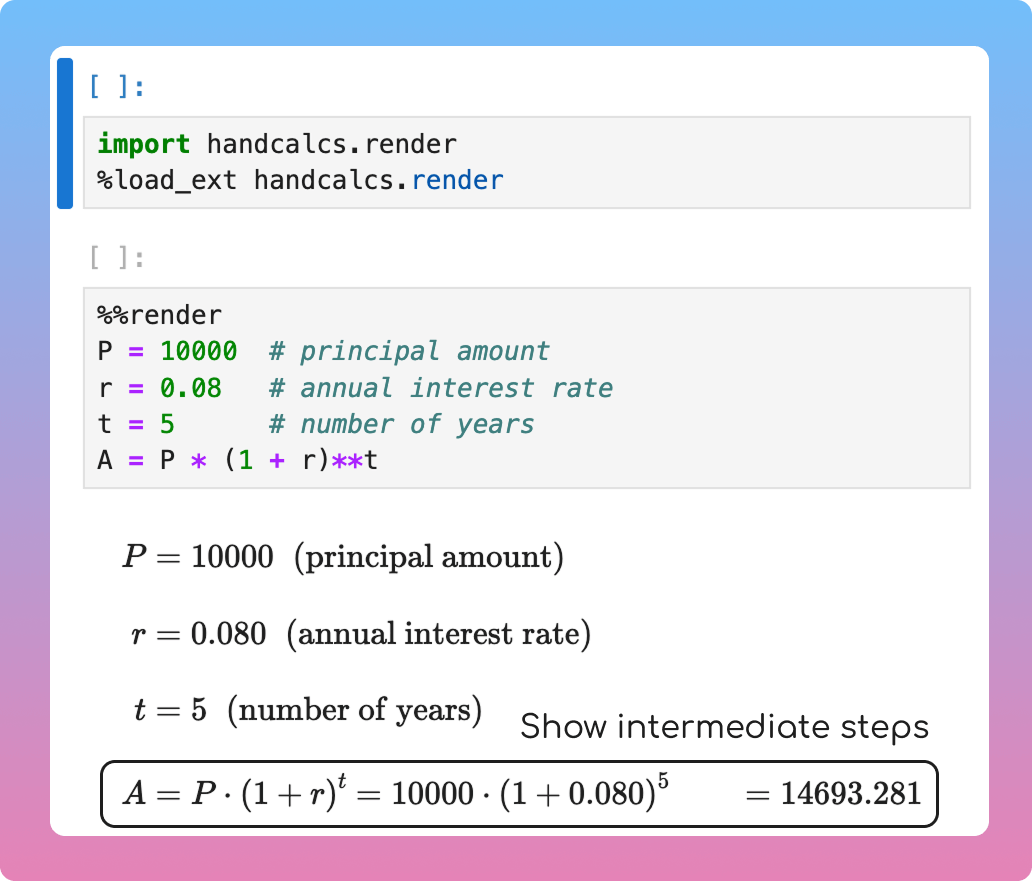Image resolution: width=1032 pixels, height=881 pixels.
Task: Click the '%%render' magic command line
Action: coord(159,316)
